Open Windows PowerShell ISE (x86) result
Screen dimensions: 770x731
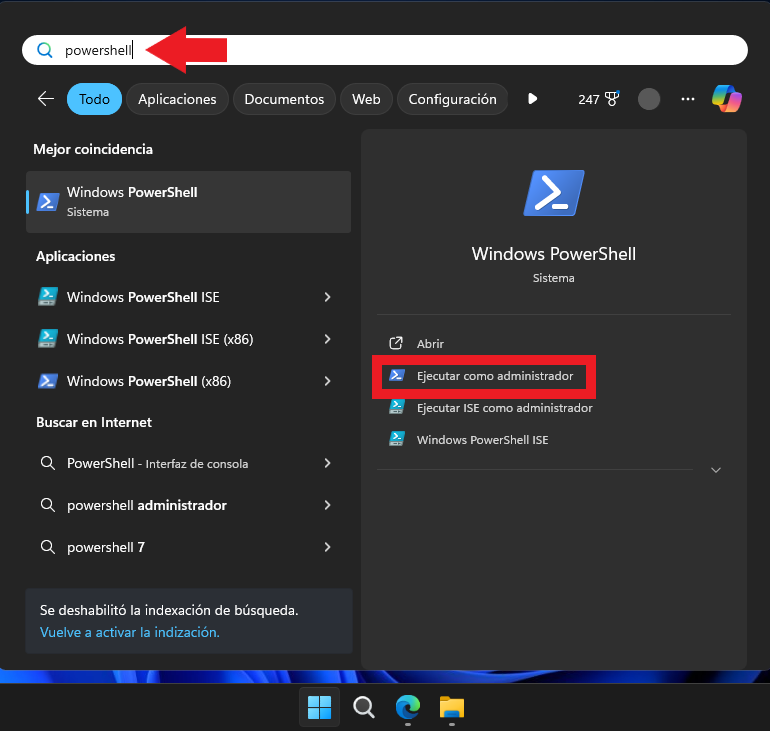point(160,339)
